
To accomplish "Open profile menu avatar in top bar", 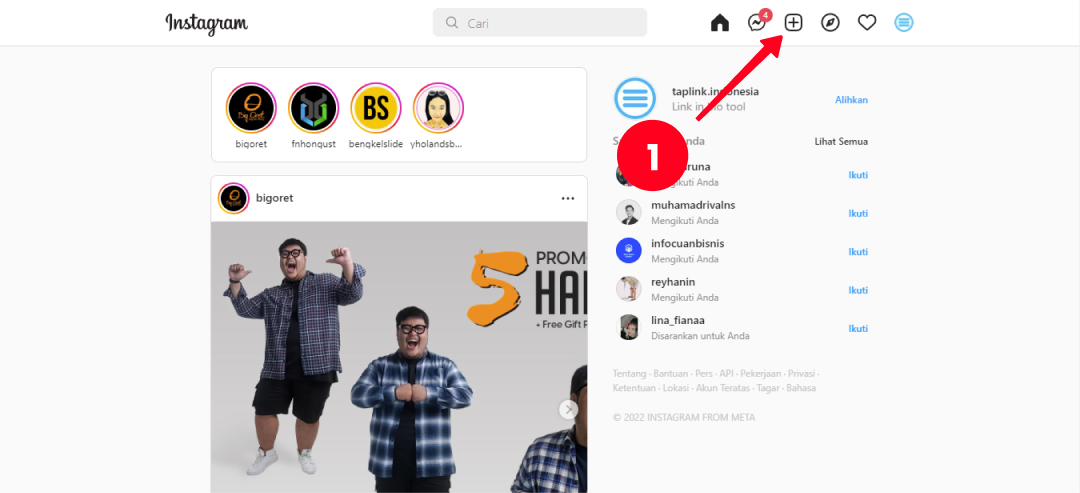I will click(904, 23).
